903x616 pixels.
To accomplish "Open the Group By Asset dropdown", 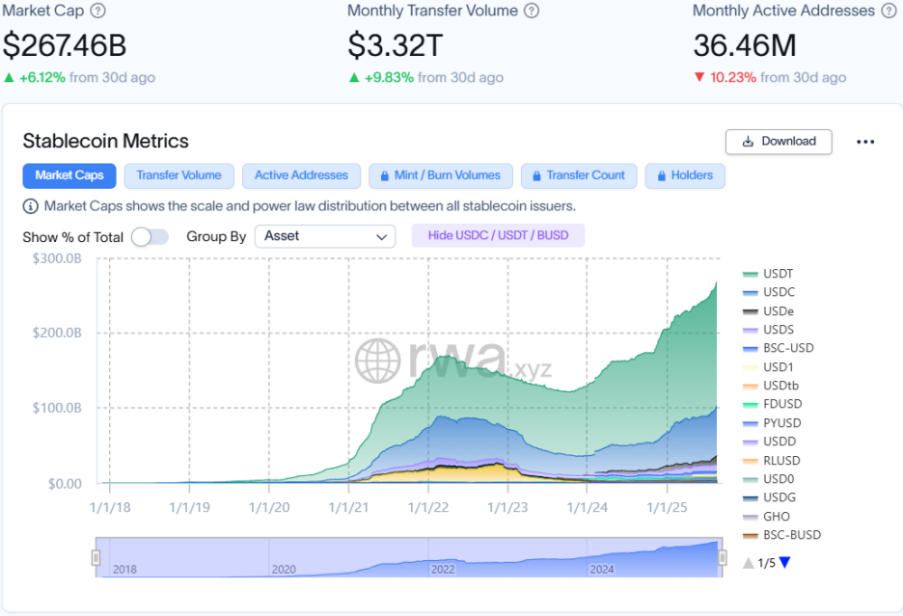I will coord(325,237).
